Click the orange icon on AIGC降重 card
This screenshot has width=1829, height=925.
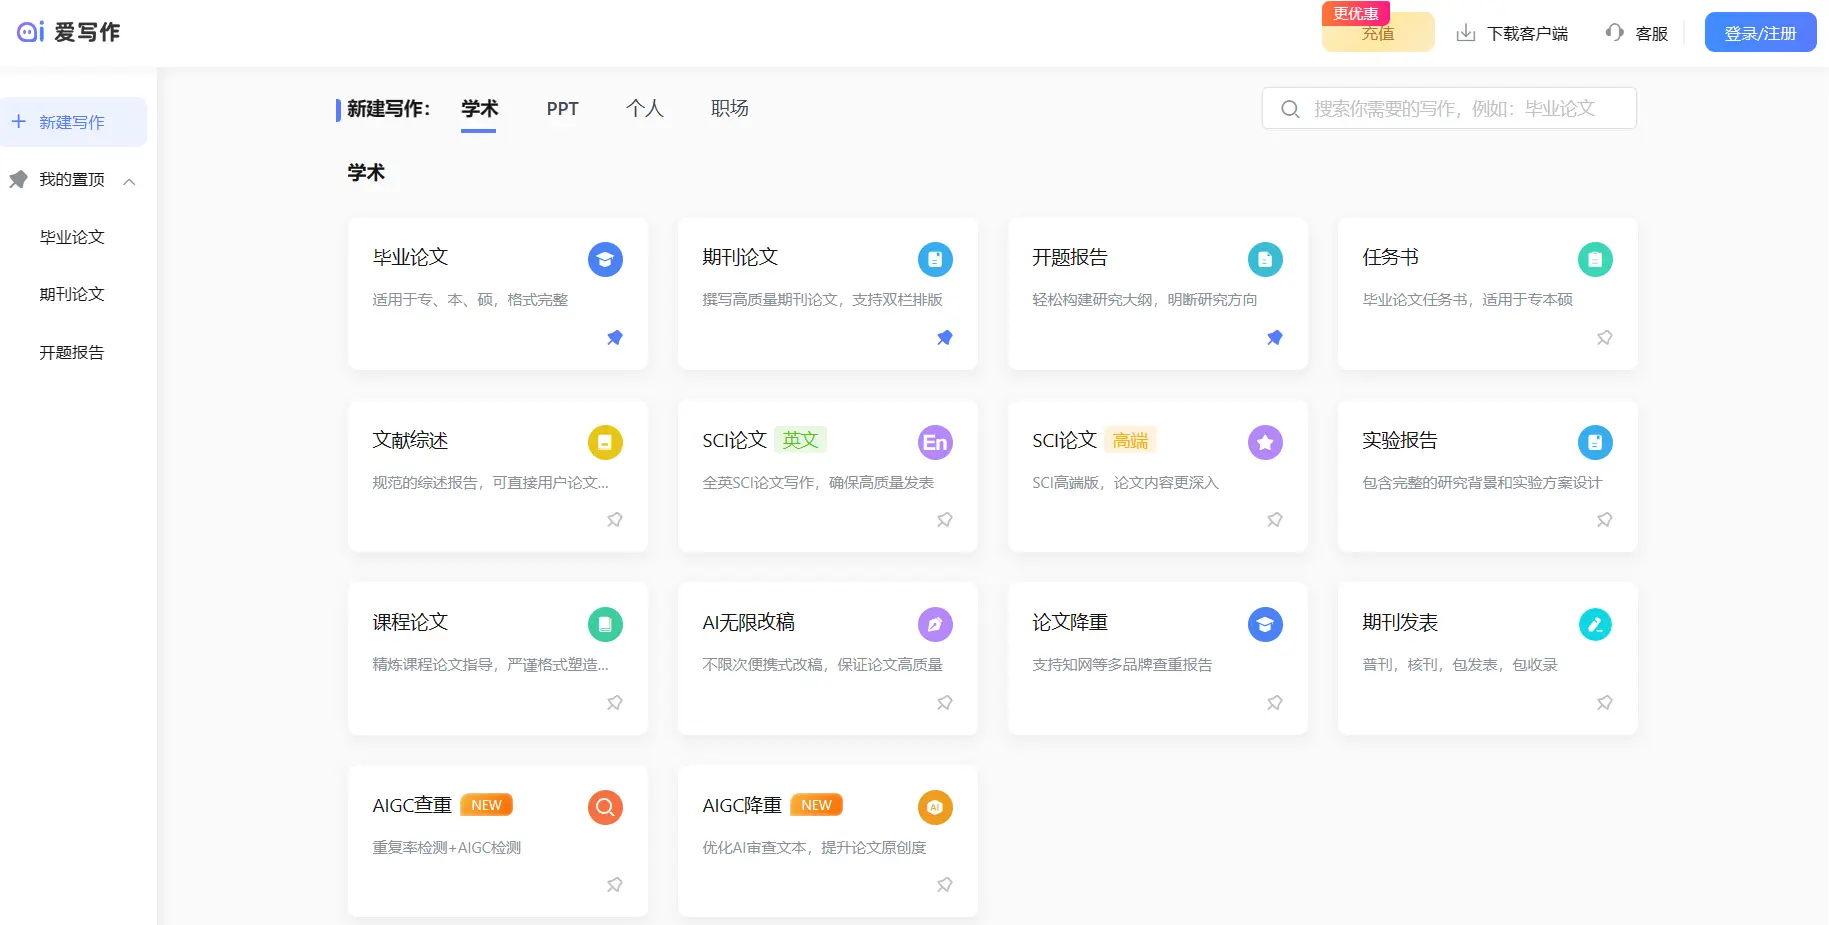(x=935, y=807)
